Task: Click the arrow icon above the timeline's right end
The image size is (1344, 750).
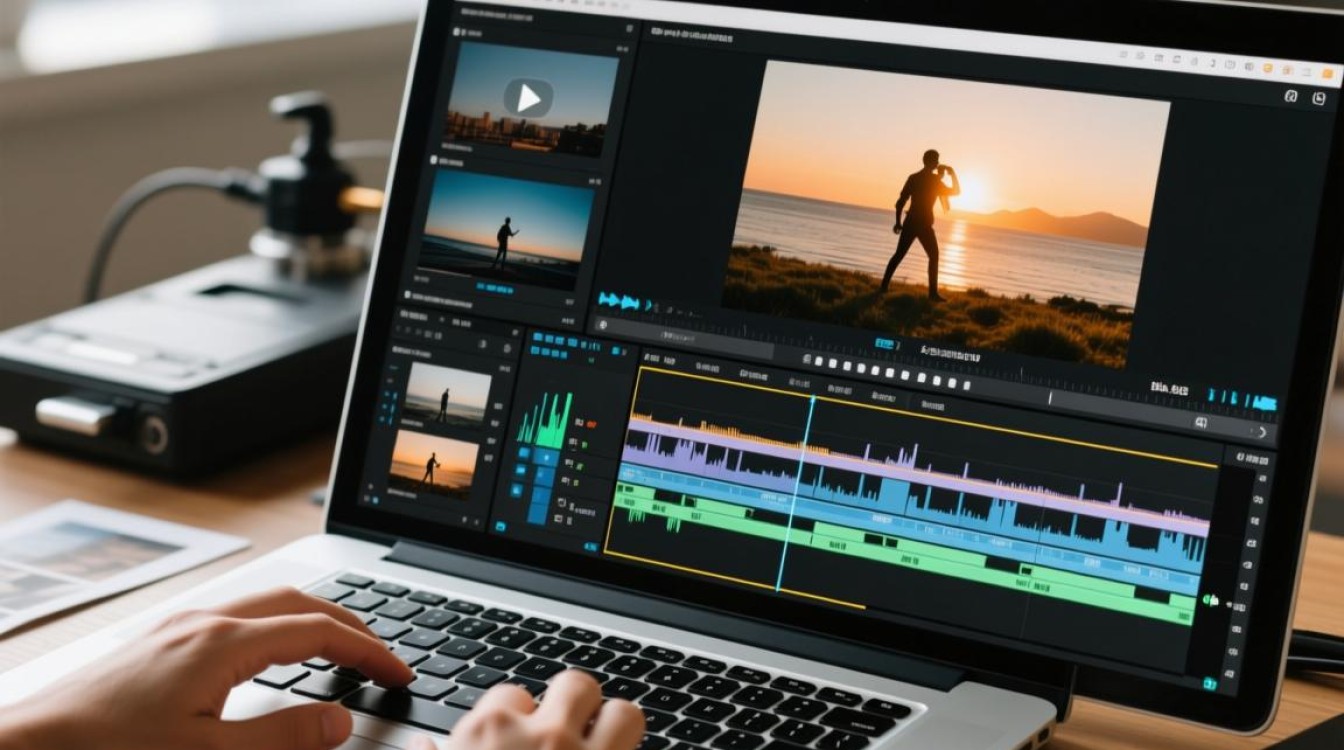Action: point(1262,432)
